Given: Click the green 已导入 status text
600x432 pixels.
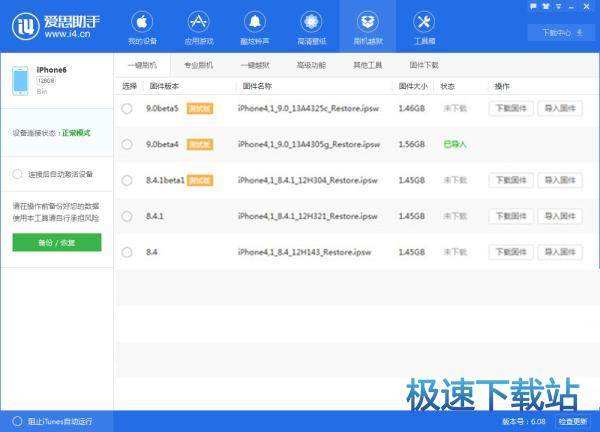Looking at the screenshot, I should coord(455,144).
